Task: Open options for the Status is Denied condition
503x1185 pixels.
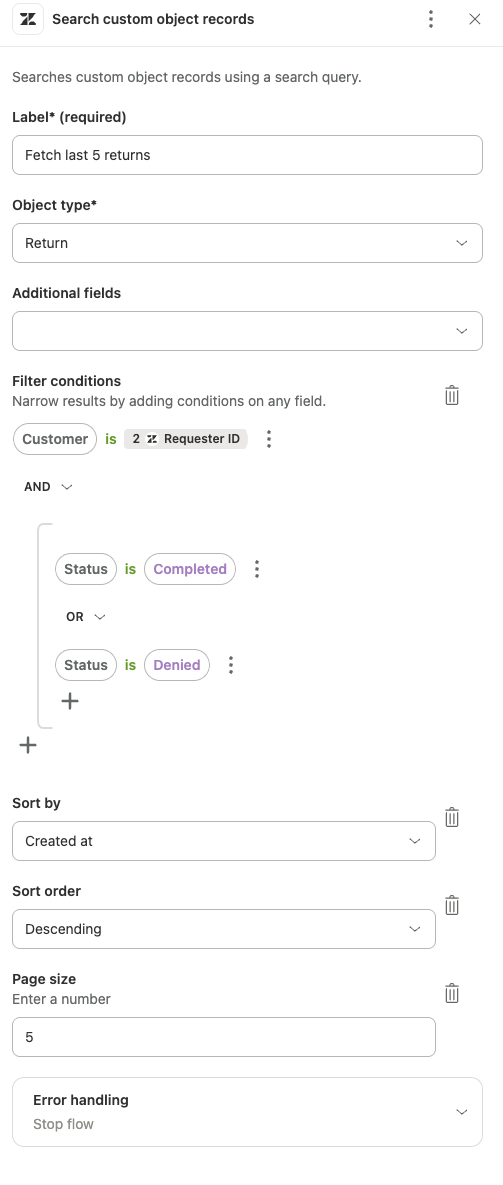Action: tap(231, 665)
